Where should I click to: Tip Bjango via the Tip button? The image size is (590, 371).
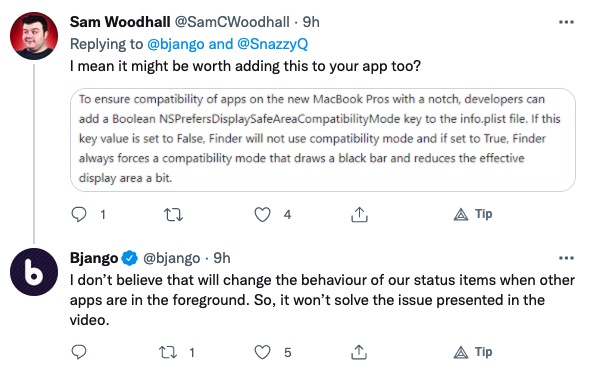[x=473, y=352]
